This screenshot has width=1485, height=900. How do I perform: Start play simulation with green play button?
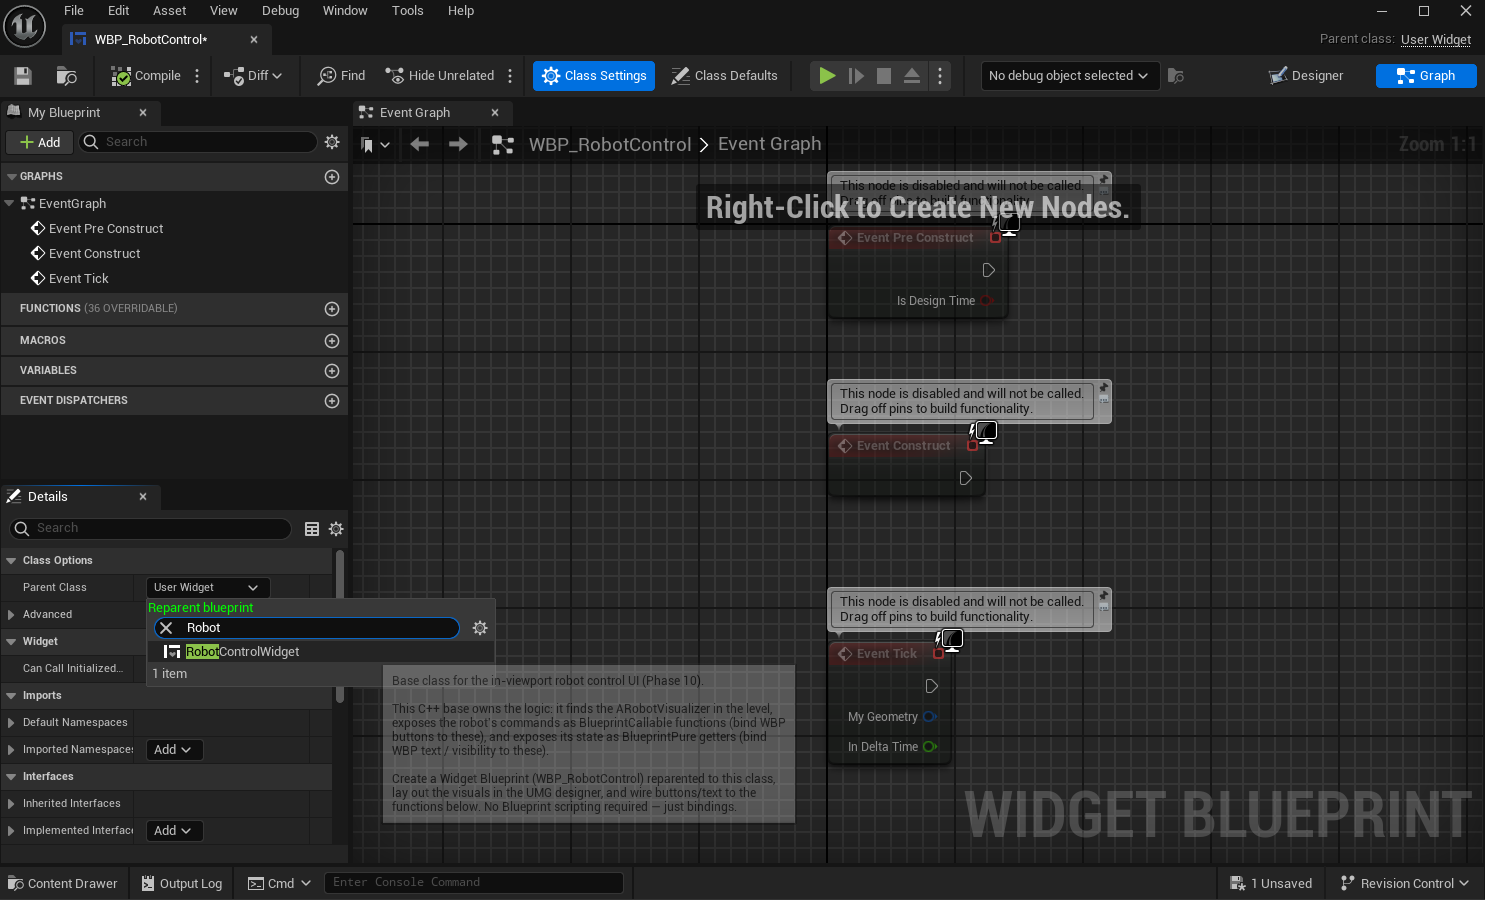pos(827,76)
